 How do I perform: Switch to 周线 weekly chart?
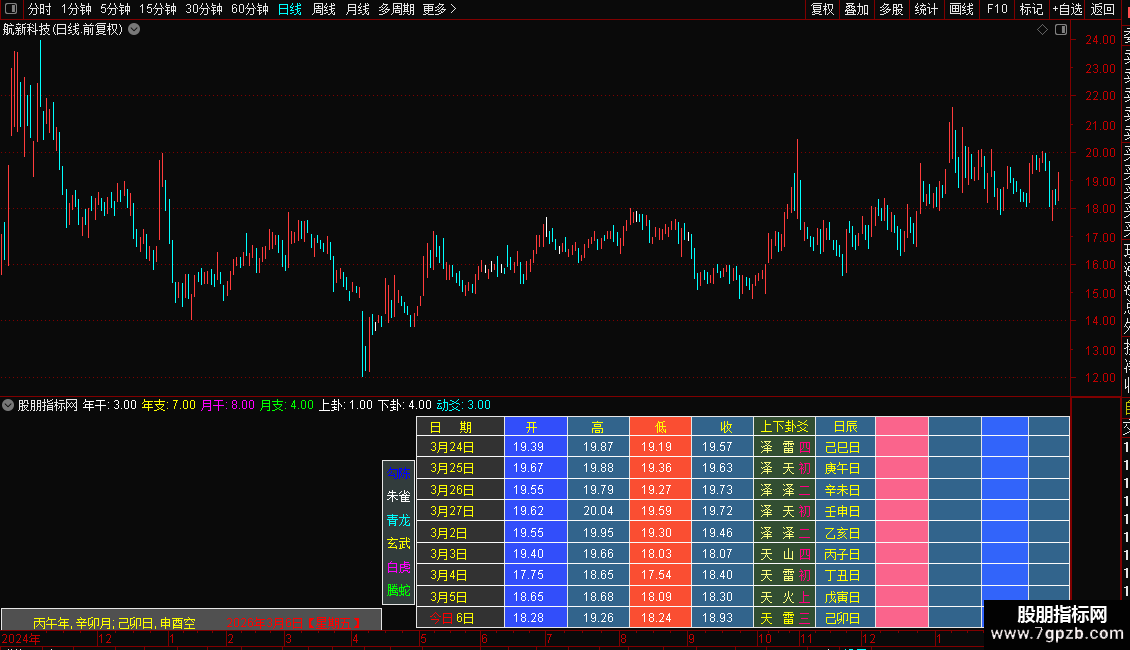tap(324, 9)
